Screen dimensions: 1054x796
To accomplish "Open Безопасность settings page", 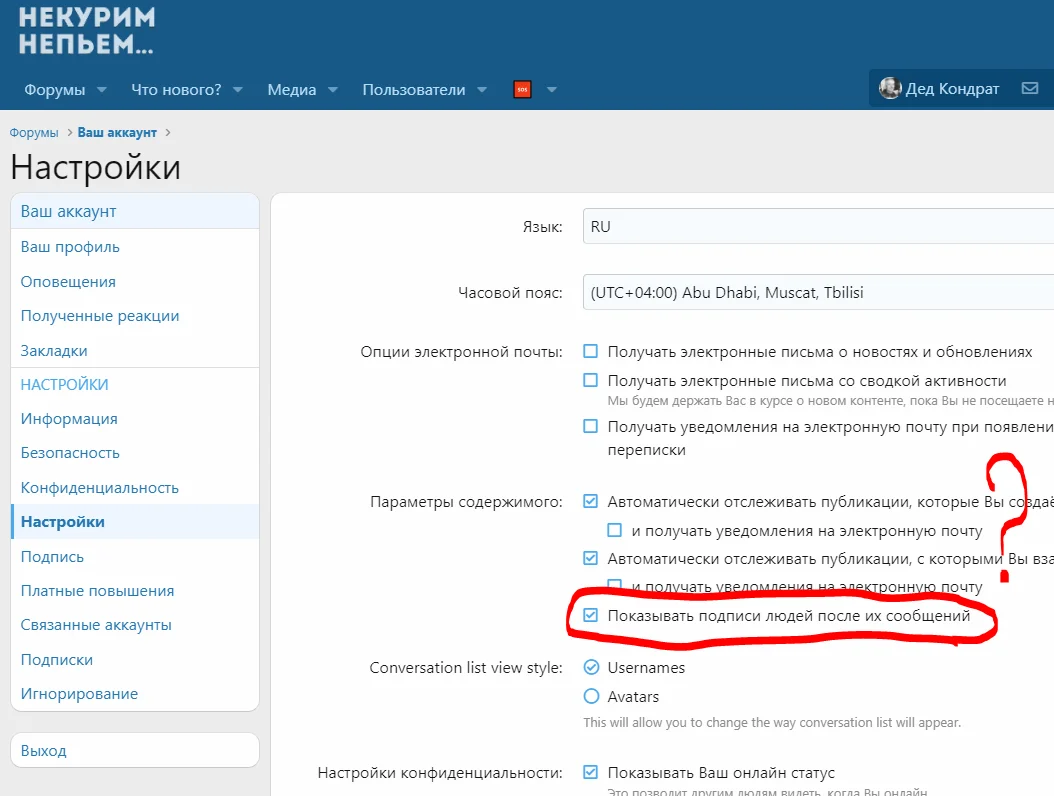I will (135, 453).
